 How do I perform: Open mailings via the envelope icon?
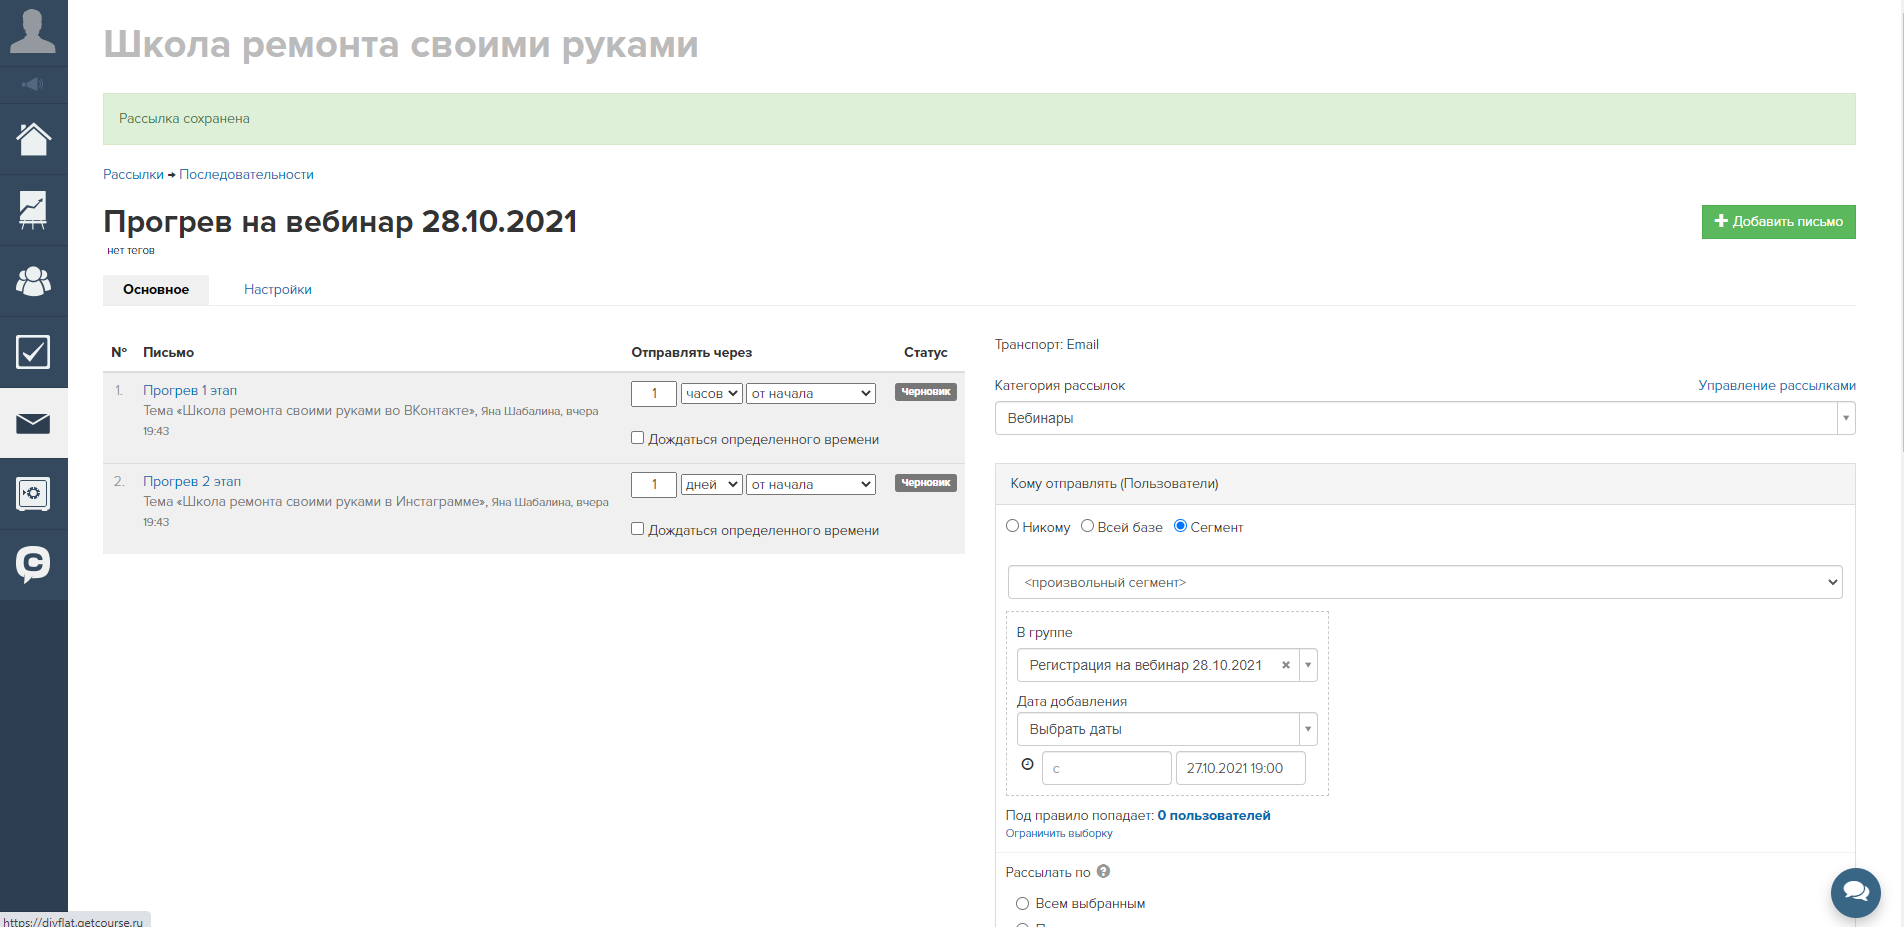[x=33, y=423]
